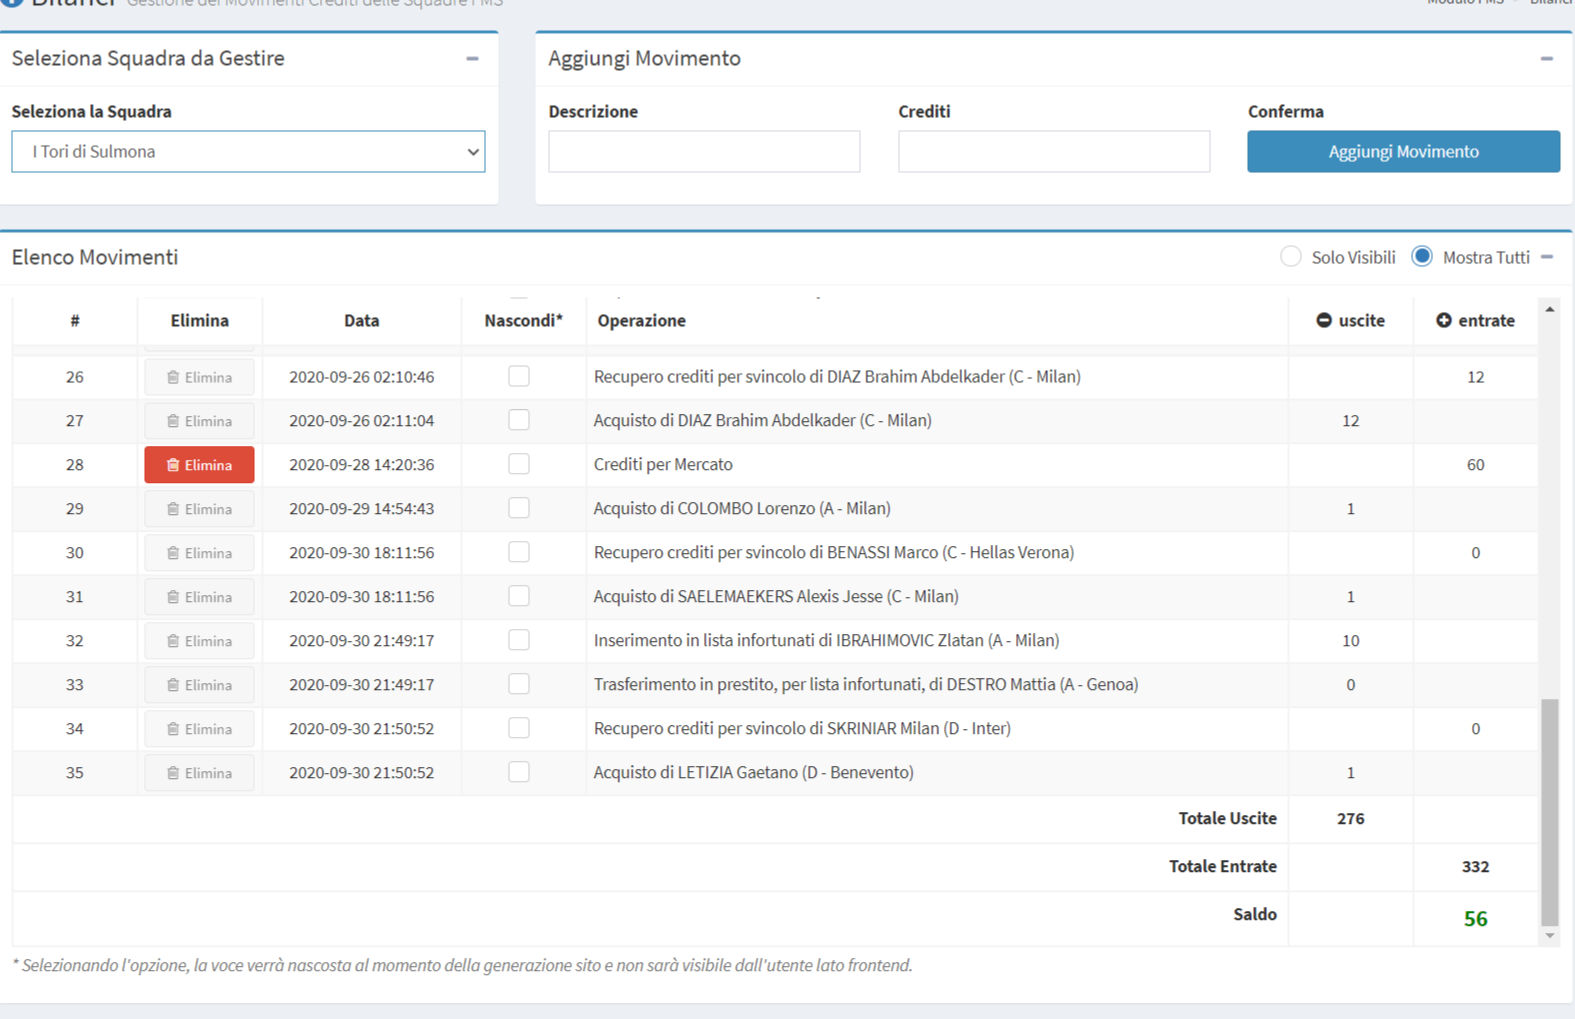
Task: Click the Elimina button in row 31
Action: pyautogui.click(x=199, y=597)
